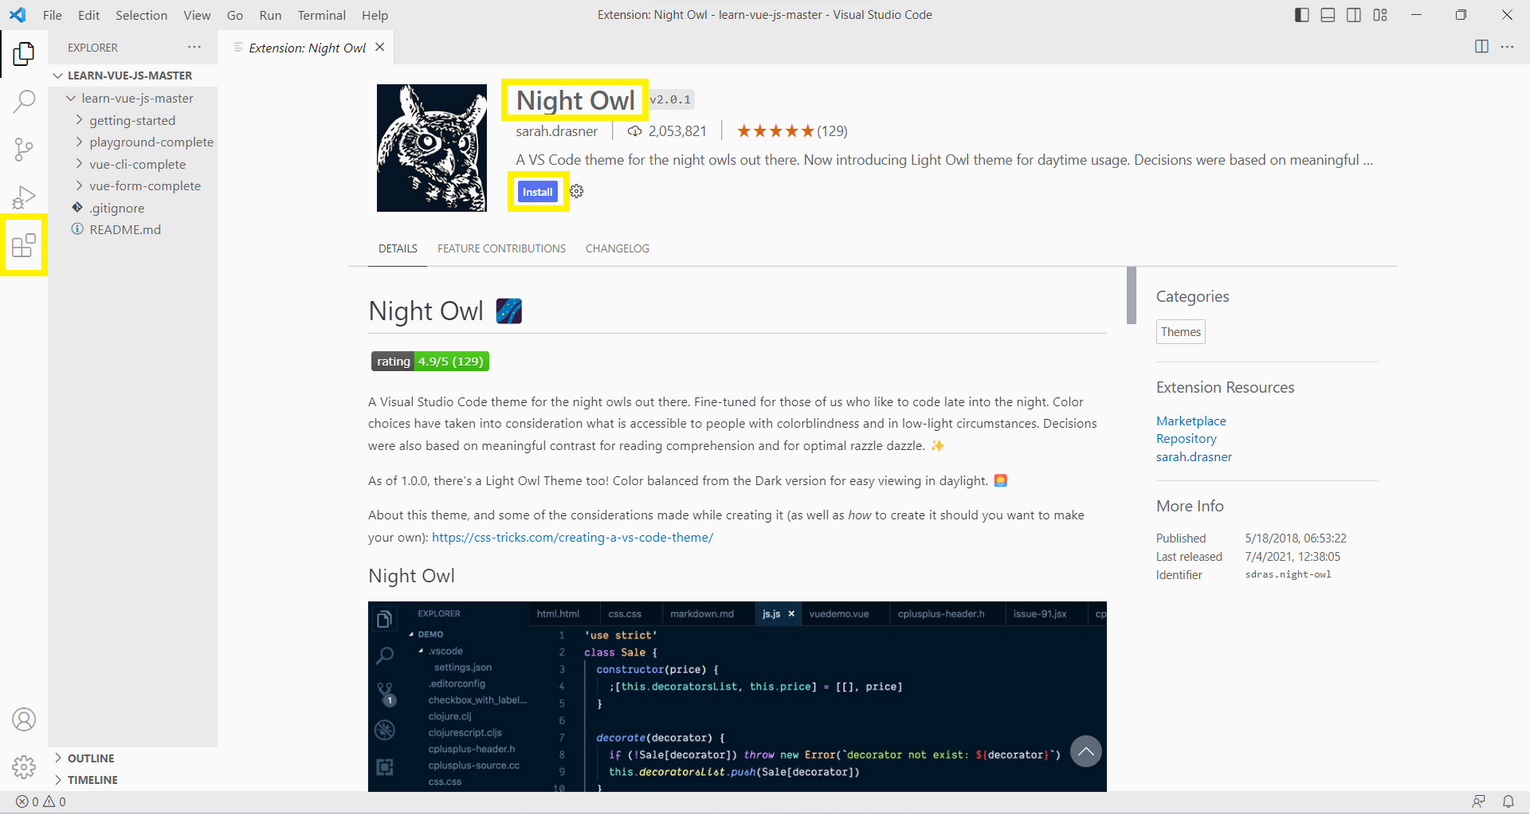Open Customize Layout icon in title bar

1380,15
